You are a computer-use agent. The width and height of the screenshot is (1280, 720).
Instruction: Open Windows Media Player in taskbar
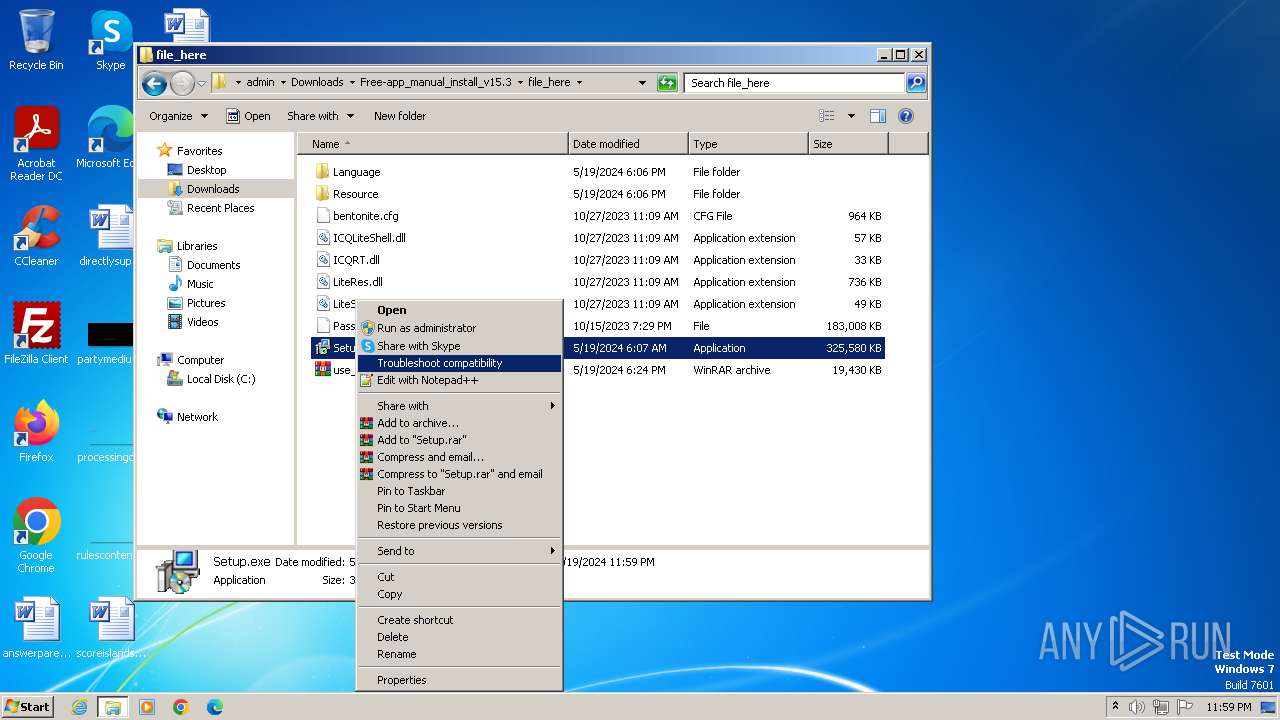coord(147,707)
